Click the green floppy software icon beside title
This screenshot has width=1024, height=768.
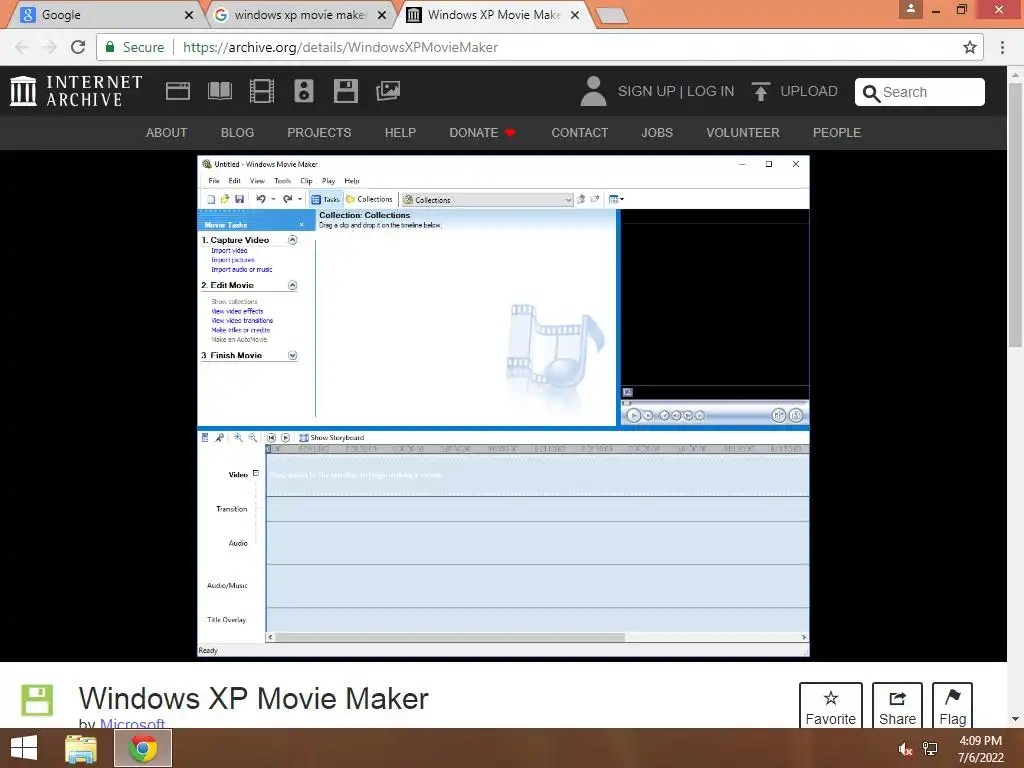(37, 700)
